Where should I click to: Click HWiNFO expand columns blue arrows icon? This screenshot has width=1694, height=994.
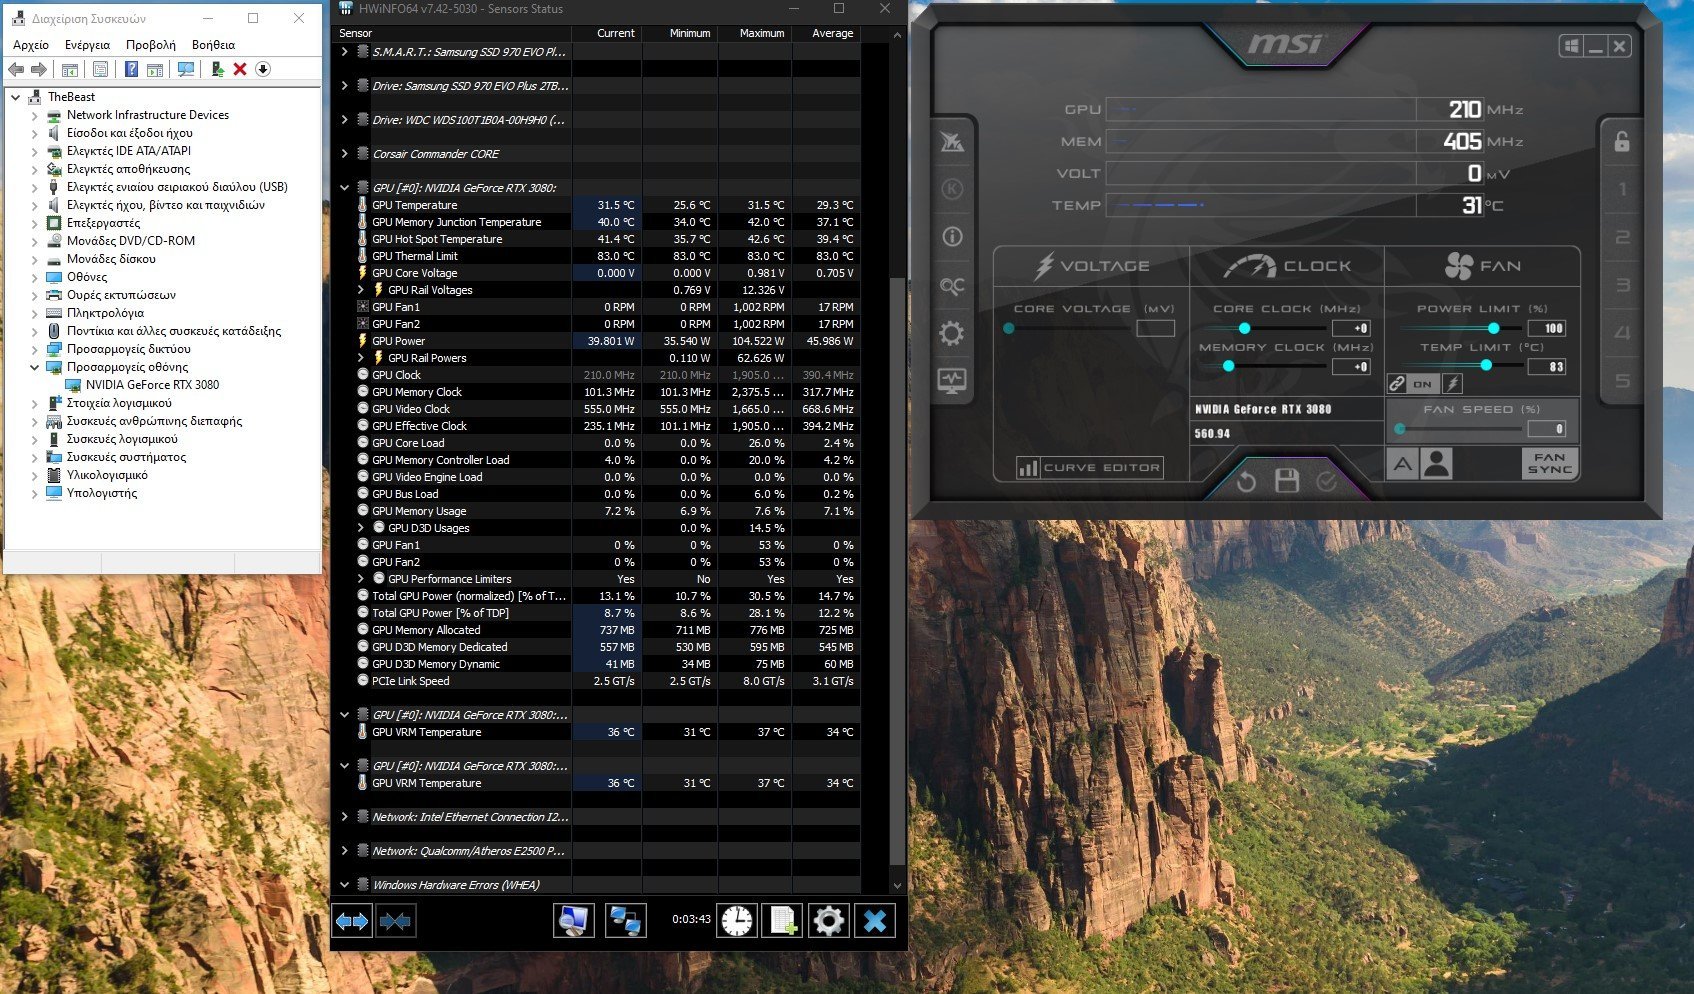click(x=352, y=921)
